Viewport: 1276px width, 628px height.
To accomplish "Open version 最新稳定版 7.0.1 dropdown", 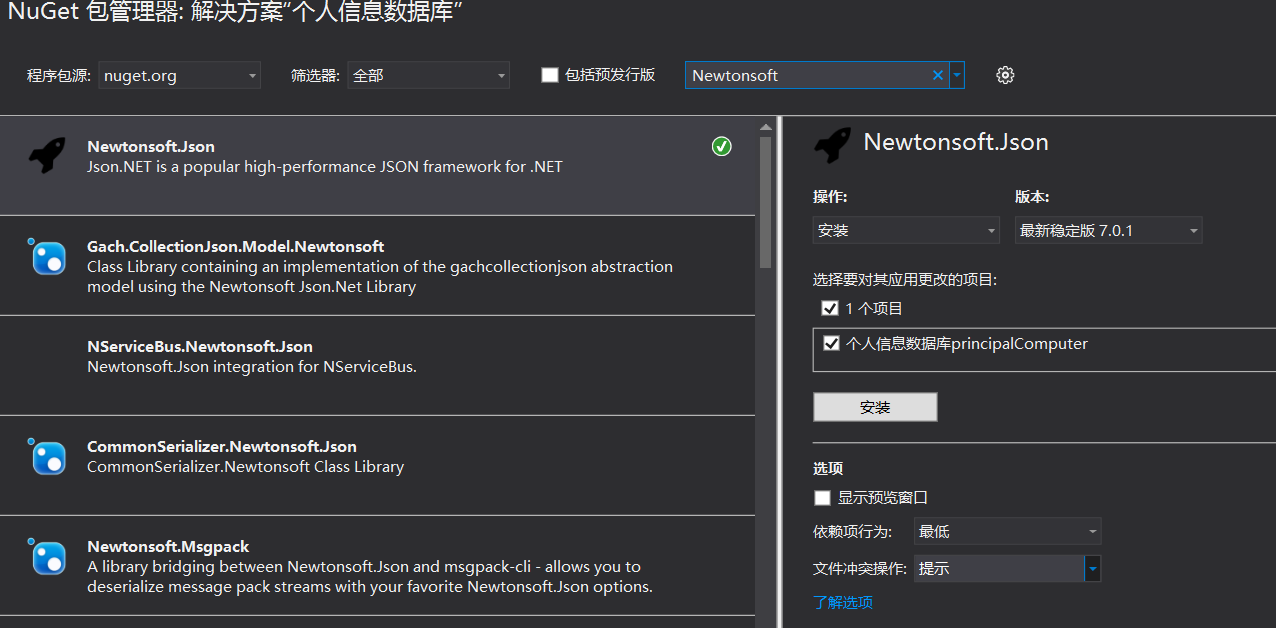I will [1108, 230].
